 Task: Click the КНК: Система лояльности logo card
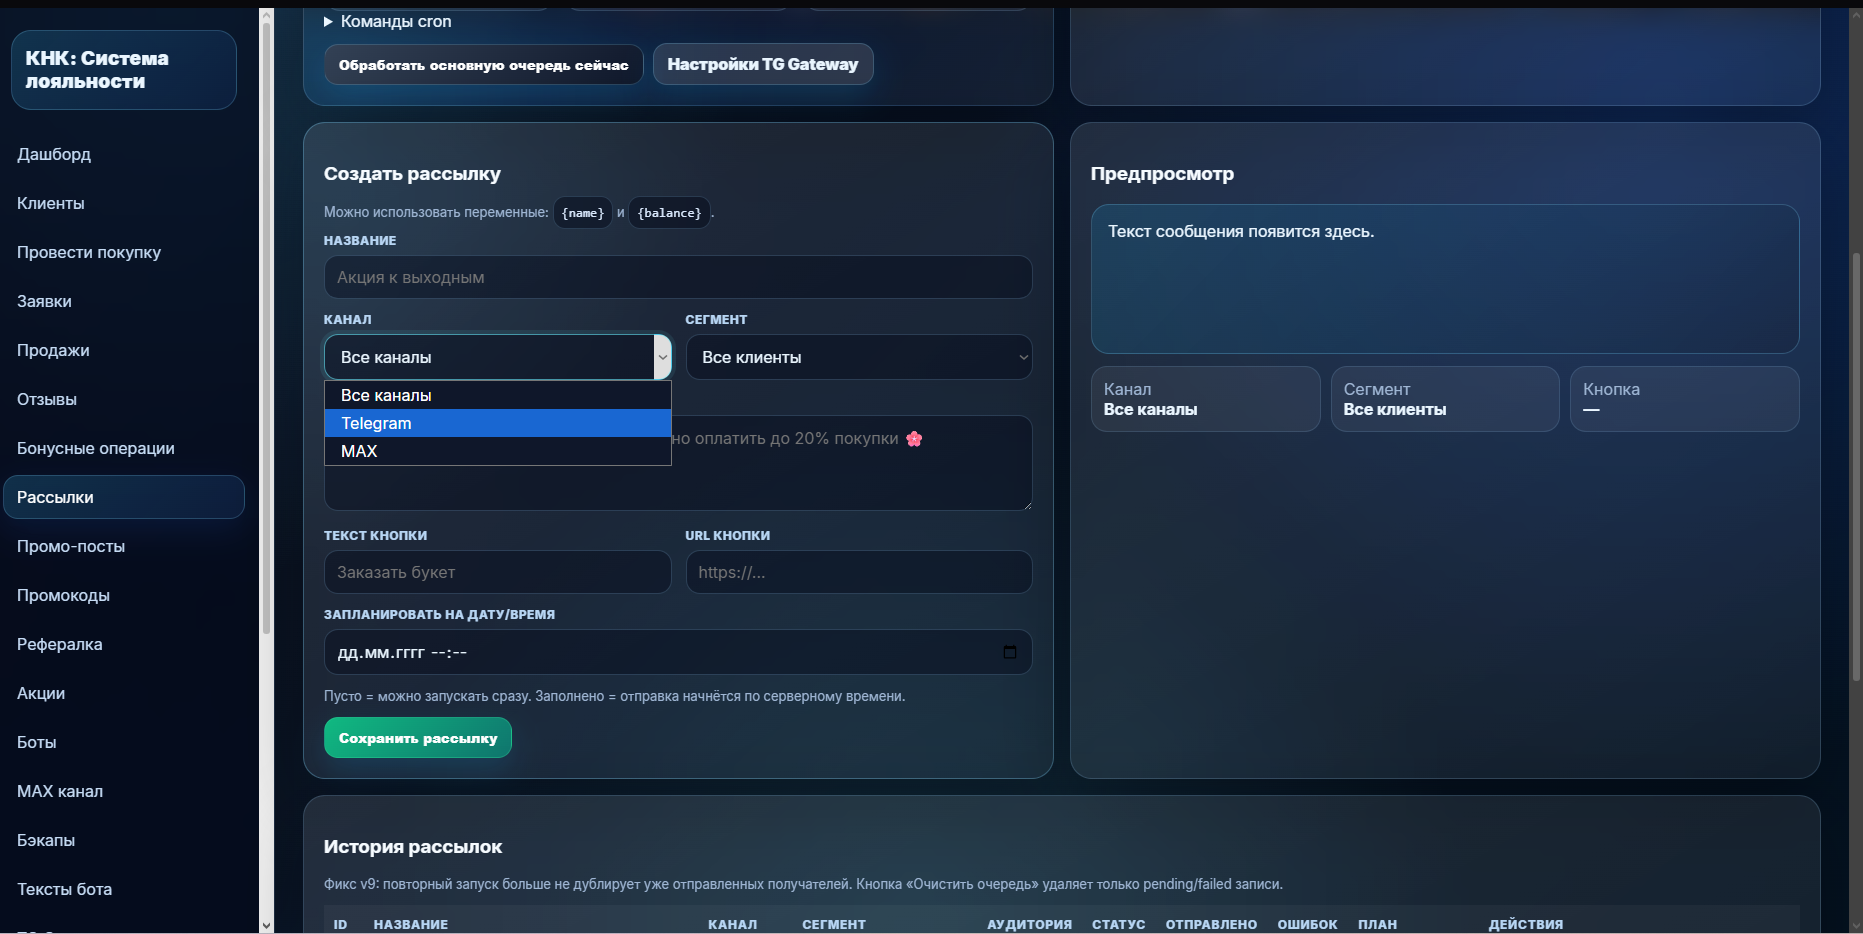pos(124,70)
